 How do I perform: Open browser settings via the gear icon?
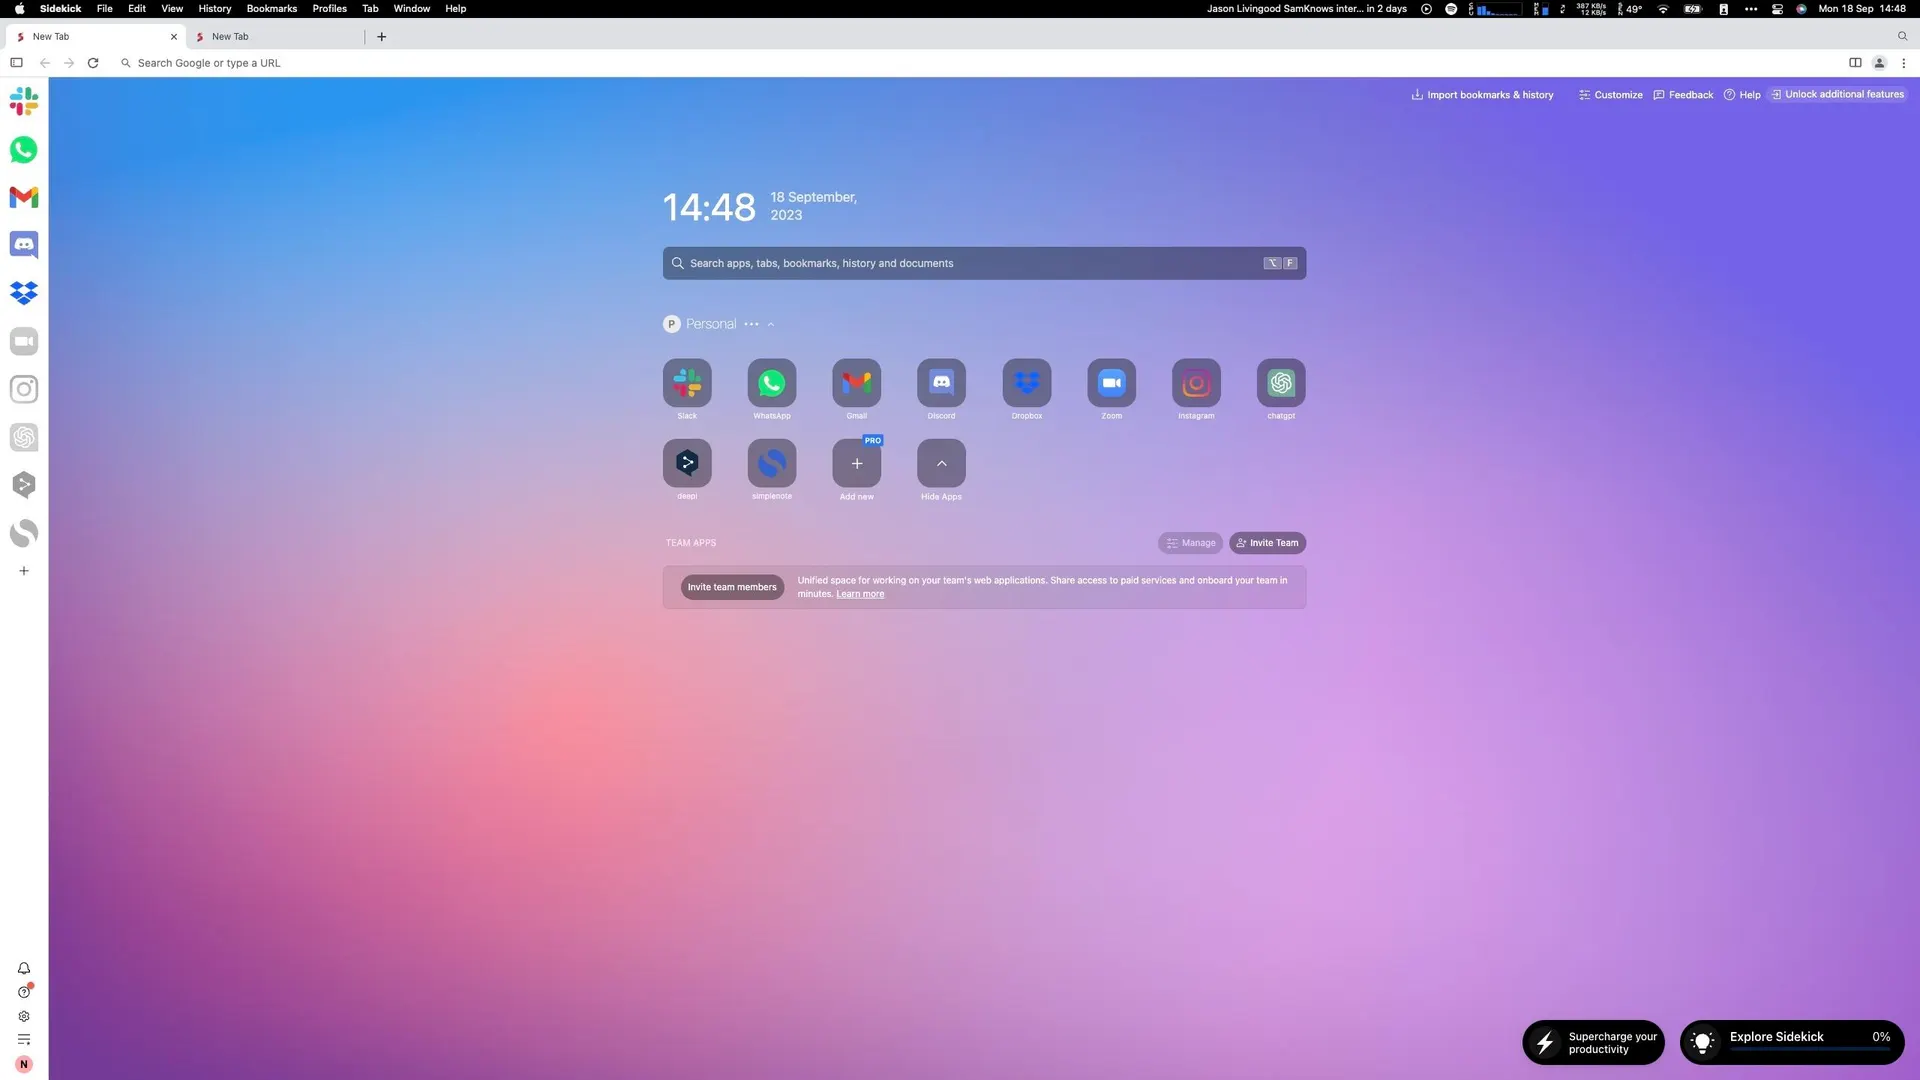click(23, 1016)
